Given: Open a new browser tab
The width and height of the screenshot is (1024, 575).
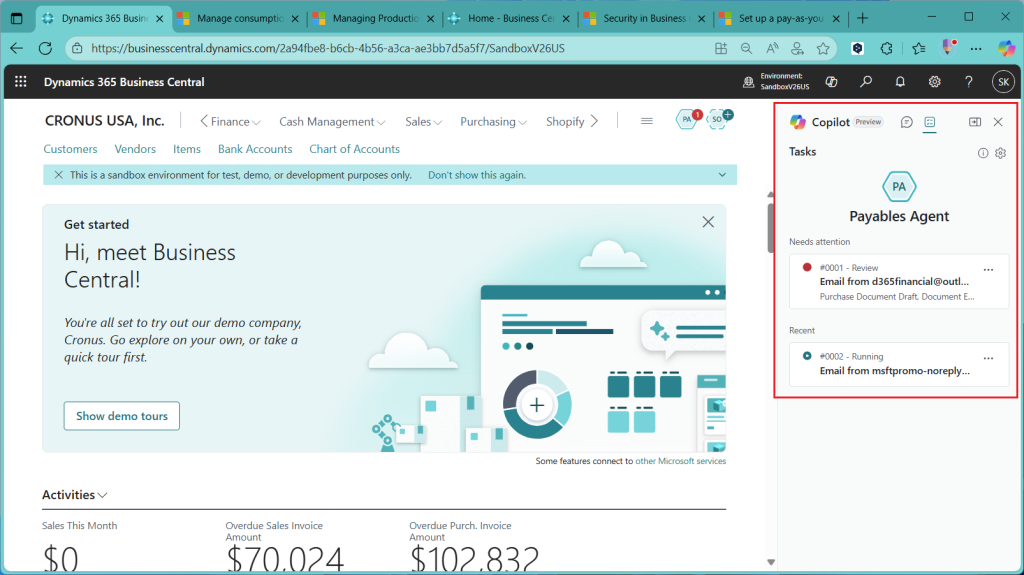Looking at the screenshot, I should click(863, 18).
